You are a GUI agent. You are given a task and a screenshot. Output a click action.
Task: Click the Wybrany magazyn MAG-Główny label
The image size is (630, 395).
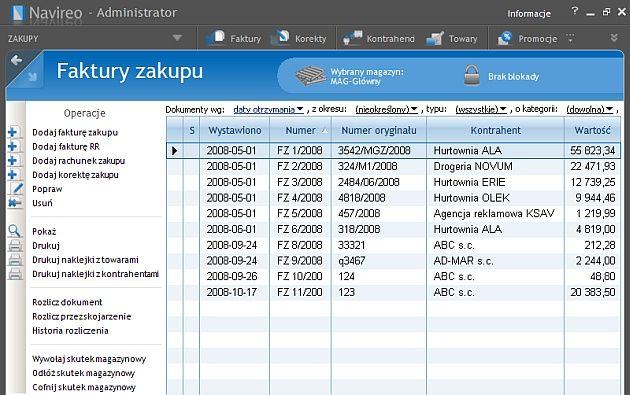[367, 76]
